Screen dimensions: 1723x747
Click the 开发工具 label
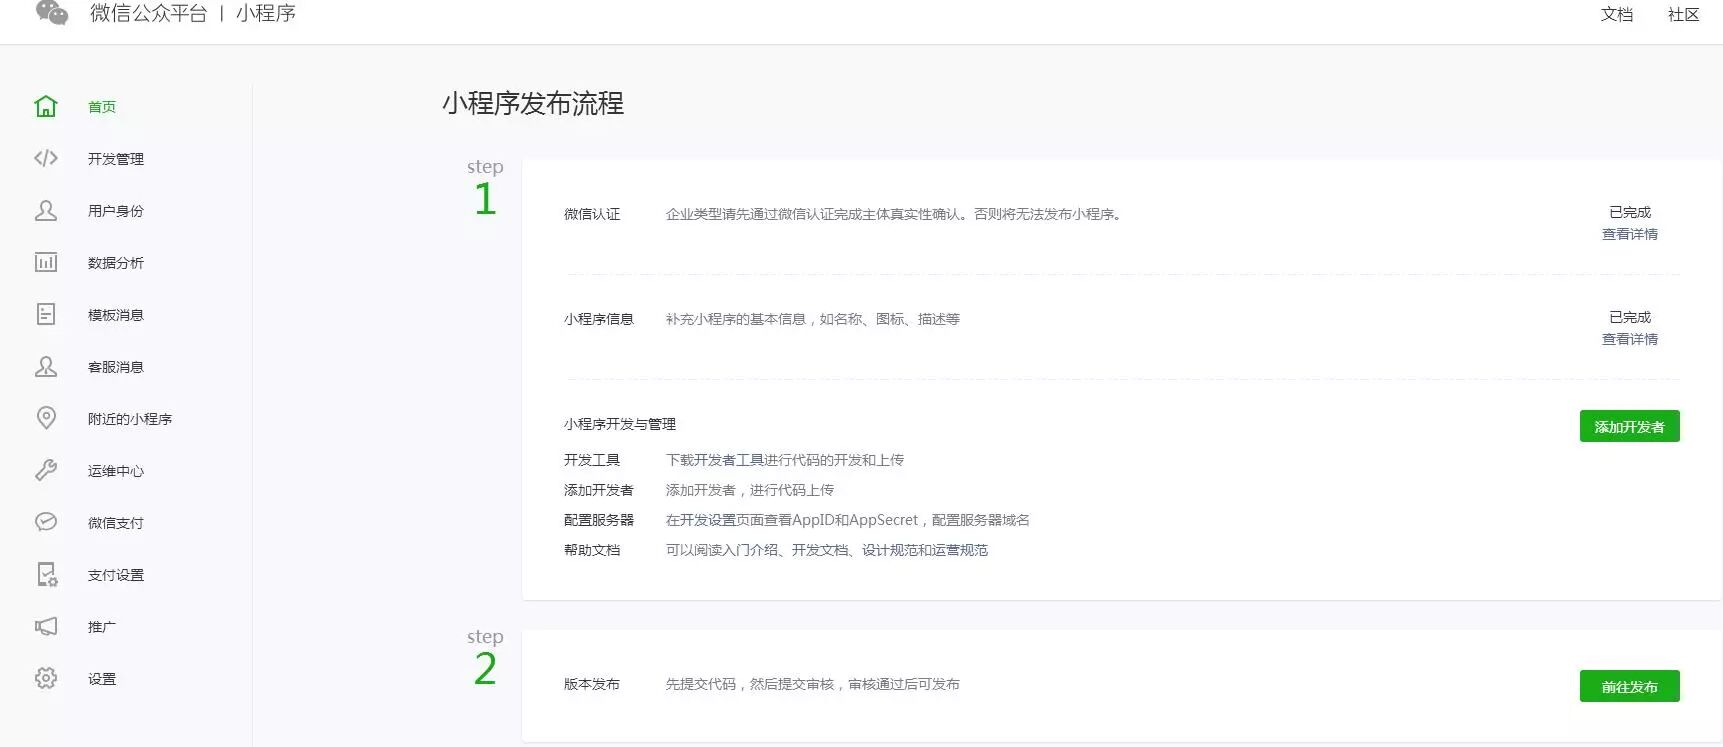click(x=592, y=460)
